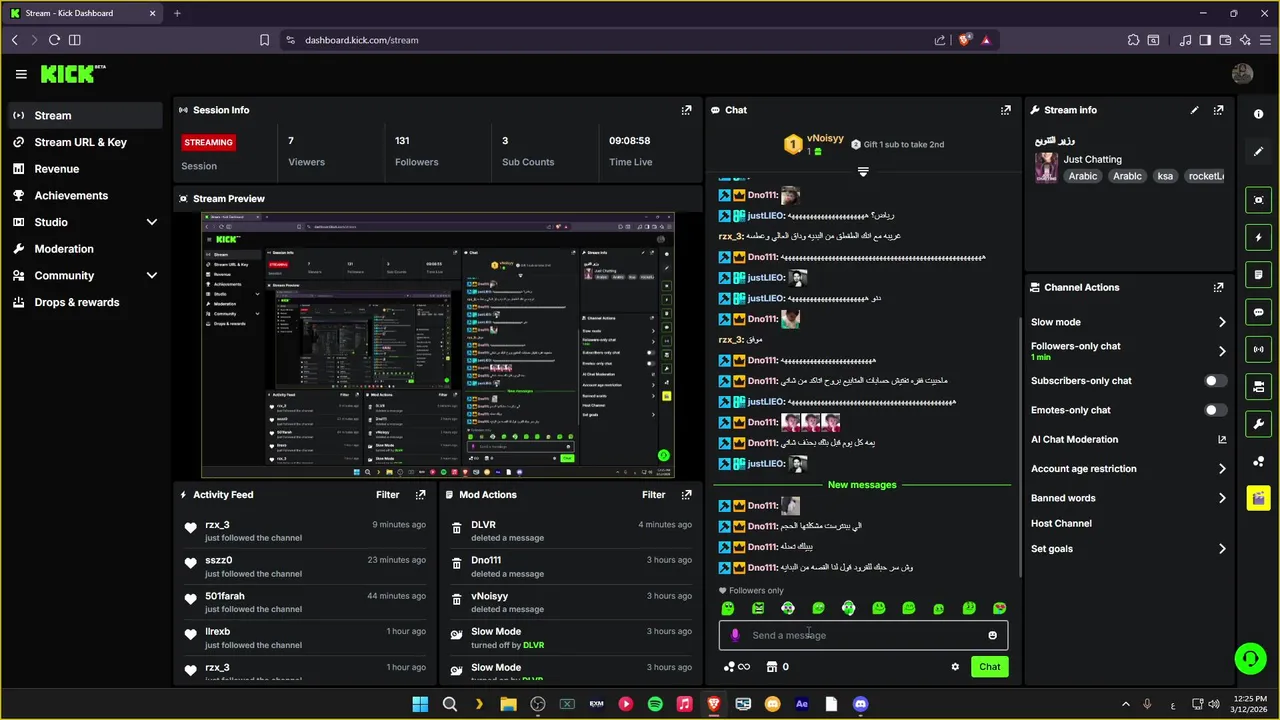
Task: Click the document icon in right sidebar
Action: [x=1258, y=275]
